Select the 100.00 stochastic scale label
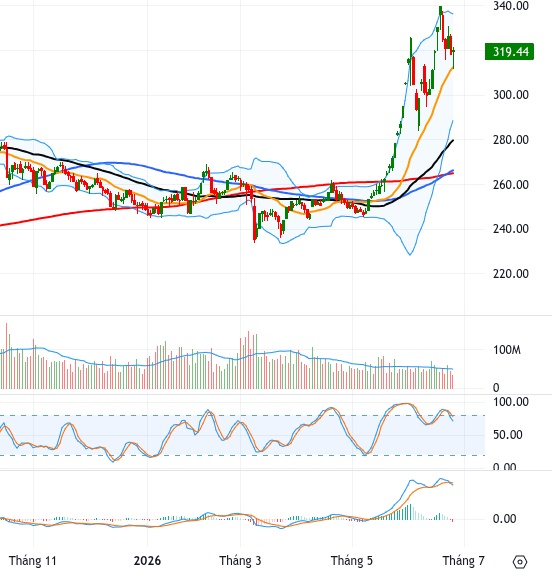This screenshot has width=552, height=571. [x=510, y=402]
